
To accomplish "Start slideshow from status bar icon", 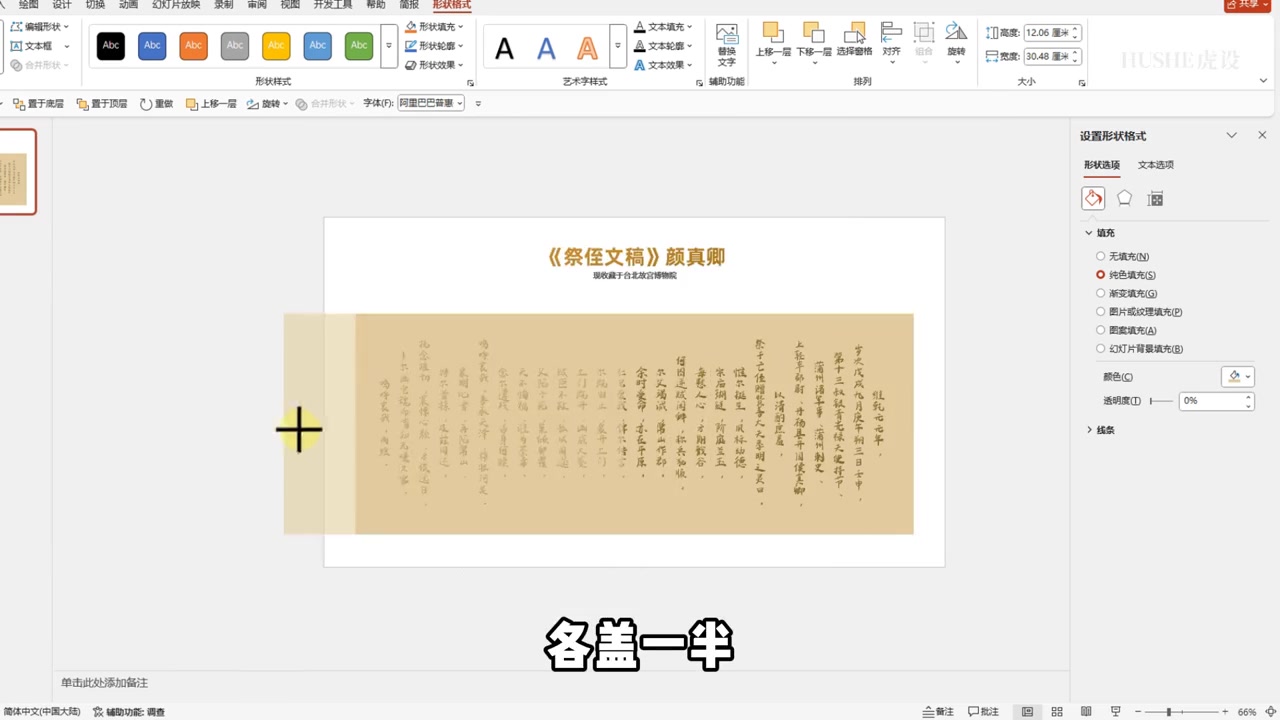I will (1116, 711).
